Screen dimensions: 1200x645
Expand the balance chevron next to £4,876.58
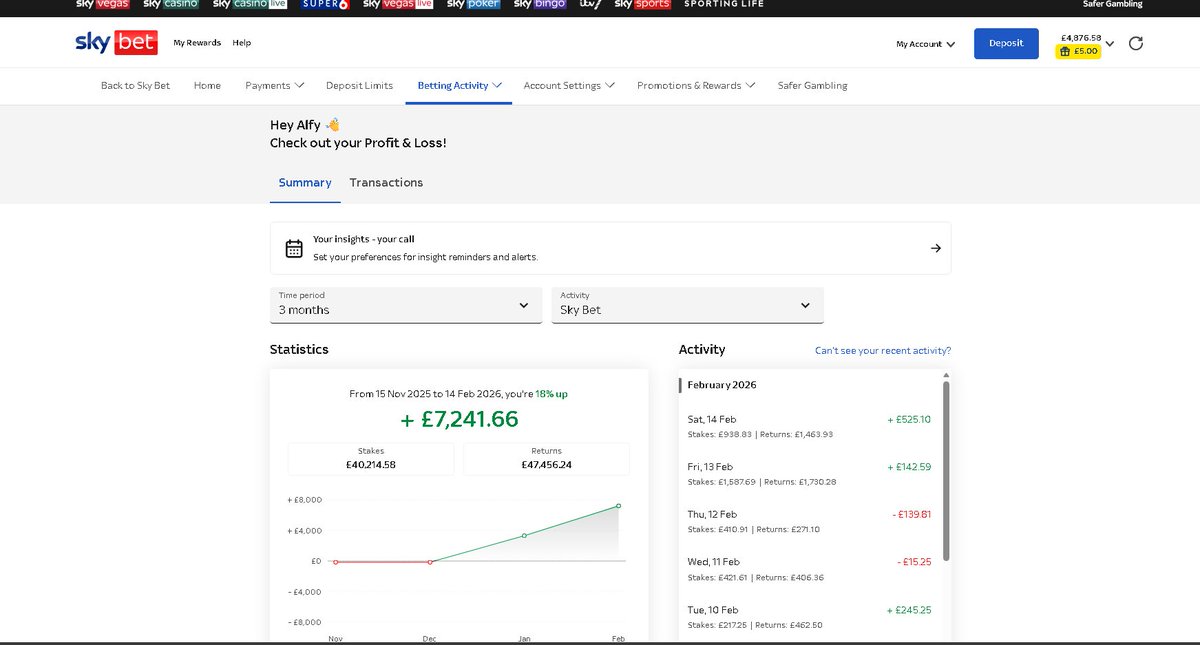click(x=1109, y=44)
